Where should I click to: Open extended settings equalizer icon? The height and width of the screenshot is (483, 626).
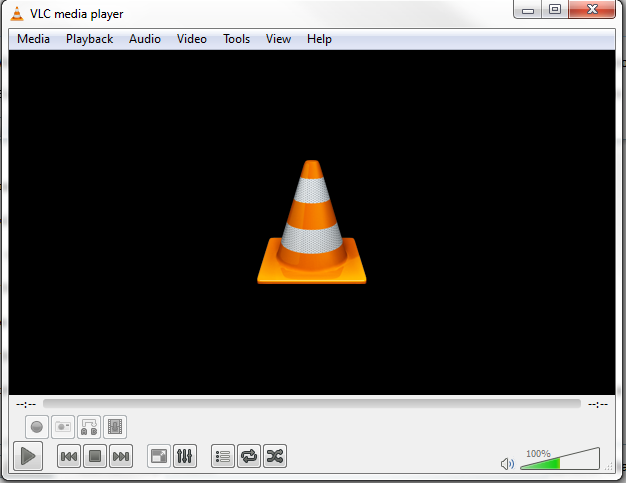click(185, 457)
